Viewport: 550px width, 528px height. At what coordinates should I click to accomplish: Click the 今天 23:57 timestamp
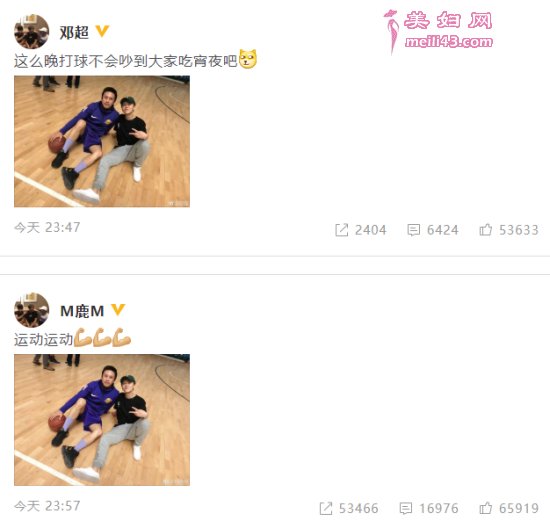tap(47, 506)
